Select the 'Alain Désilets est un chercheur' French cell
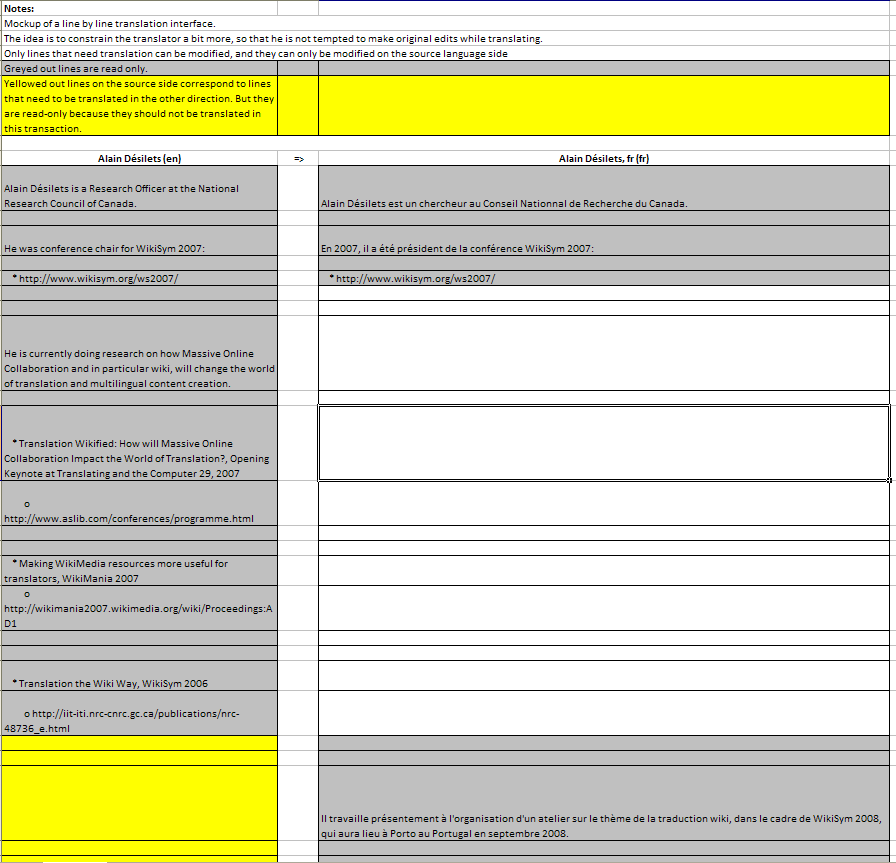Image resolution: width=896 pixels, height=863 pixels. (604, 189)
